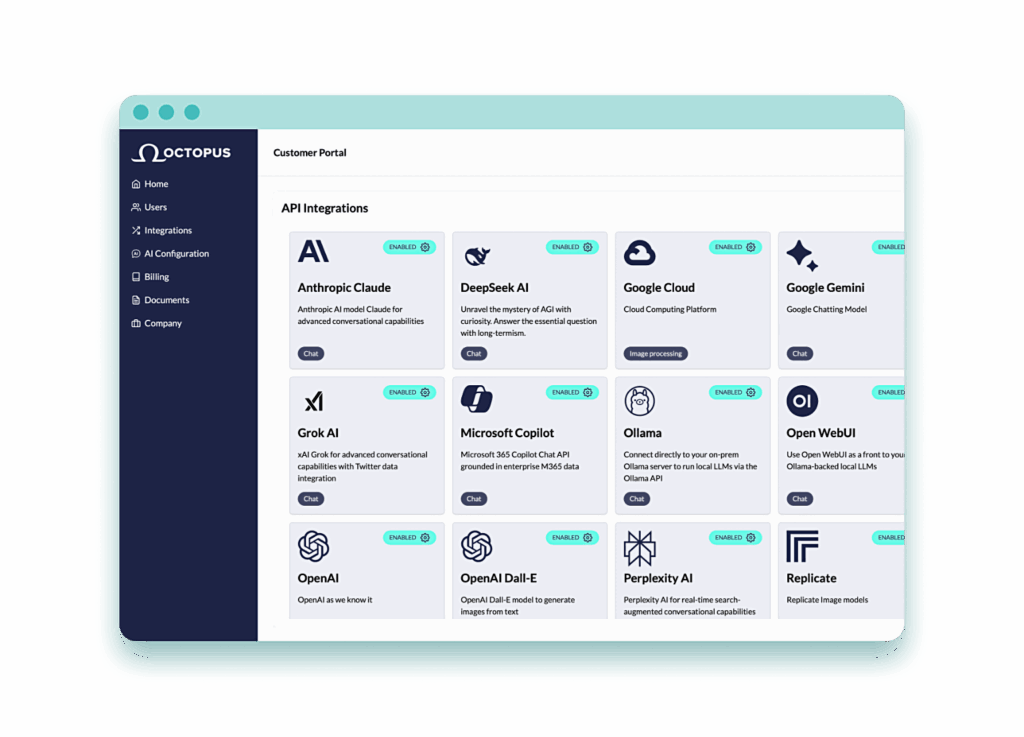Toggle the ENABLED badge on DeepSeek AI
Viewport: 1024px width, 737px height.
[x=572, y=247]
